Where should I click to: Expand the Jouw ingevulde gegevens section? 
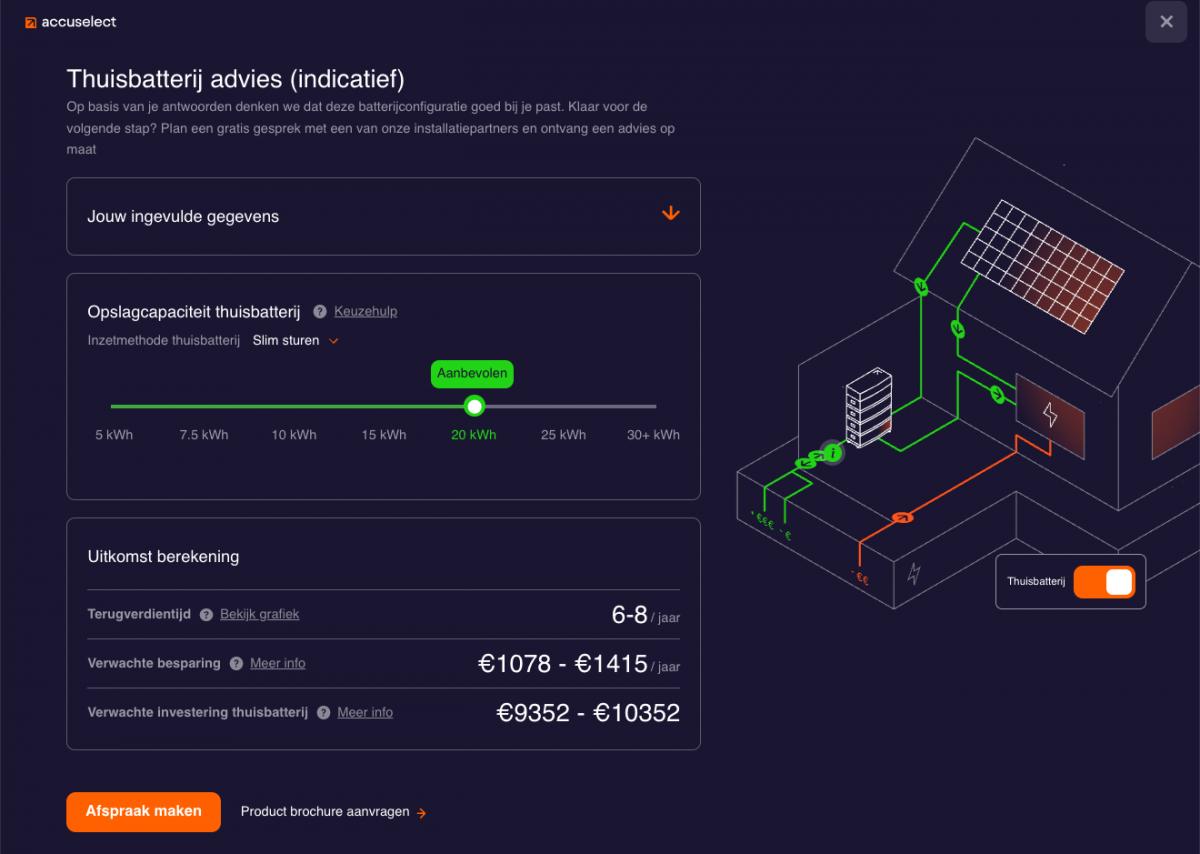tap(670, 214)
